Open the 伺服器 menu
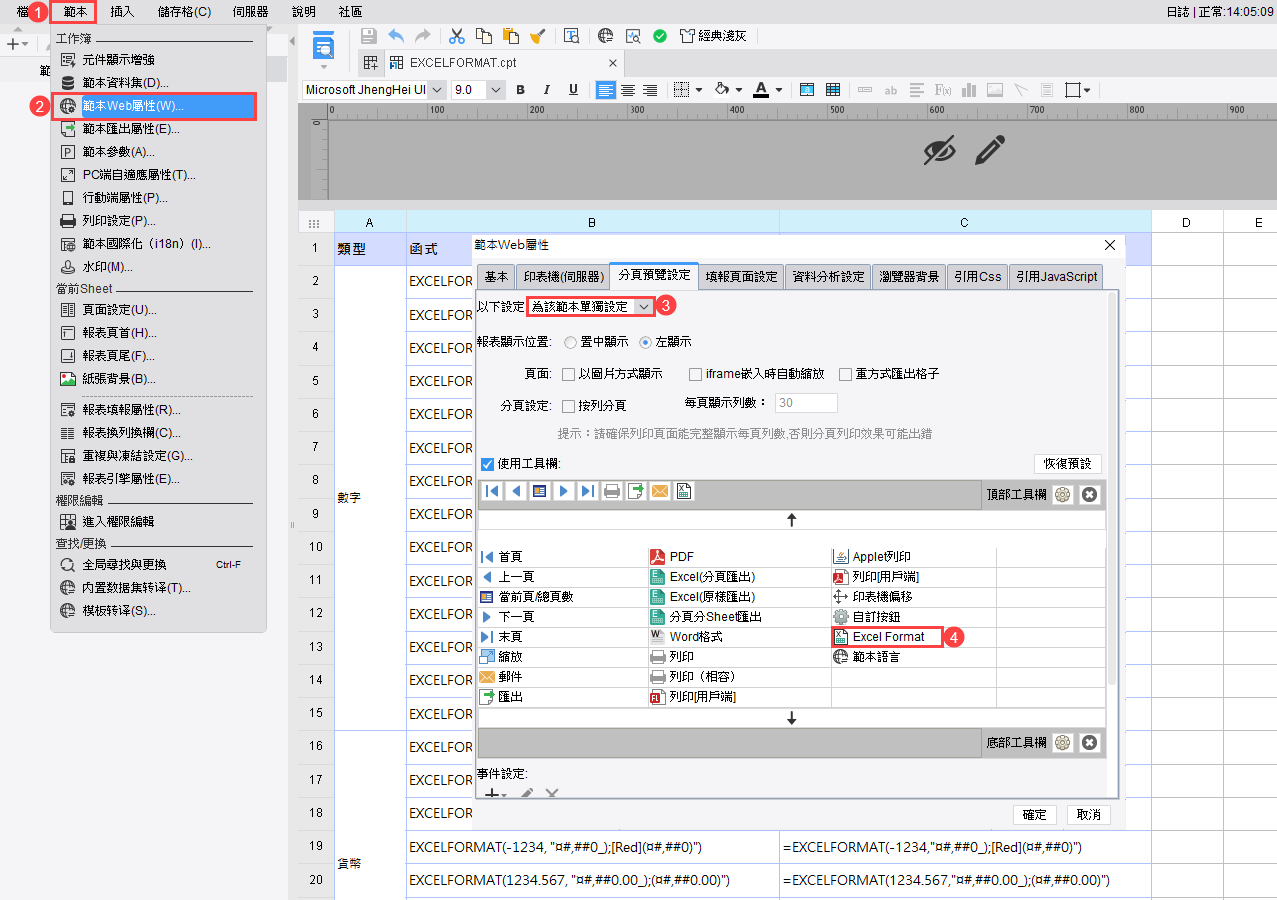 click(x=250, y=12)
